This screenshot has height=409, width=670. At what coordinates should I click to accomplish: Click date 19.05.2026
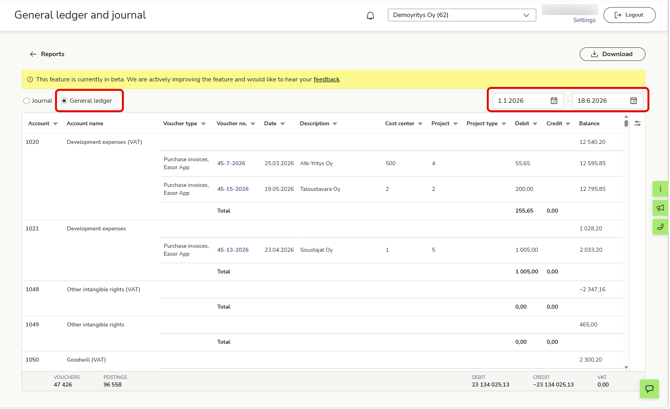pyautogui.click(x=279, y=189)
